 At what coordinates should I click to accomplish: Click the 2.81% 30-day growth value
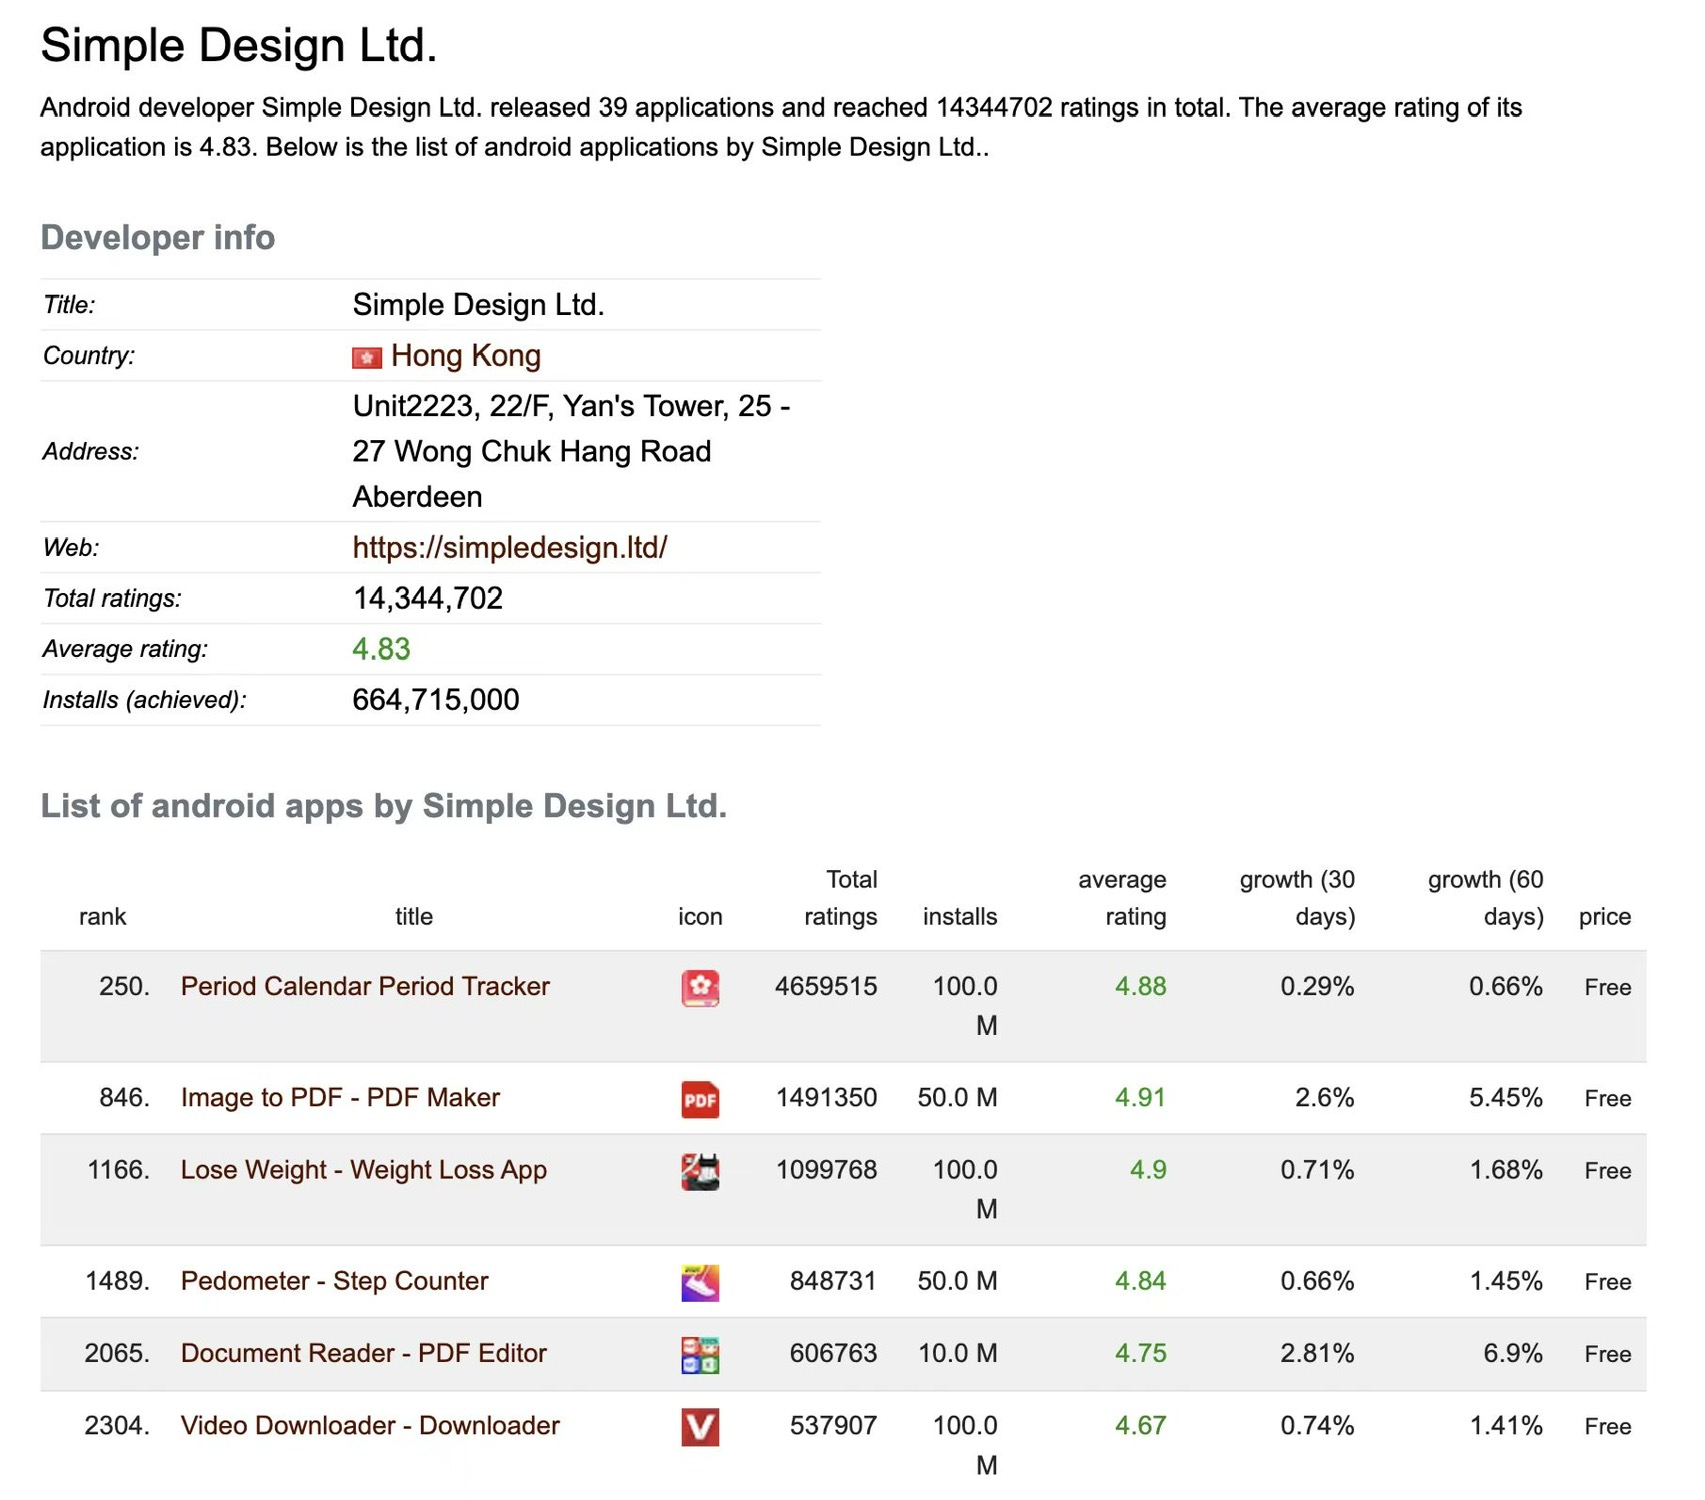(1317, 1353)
